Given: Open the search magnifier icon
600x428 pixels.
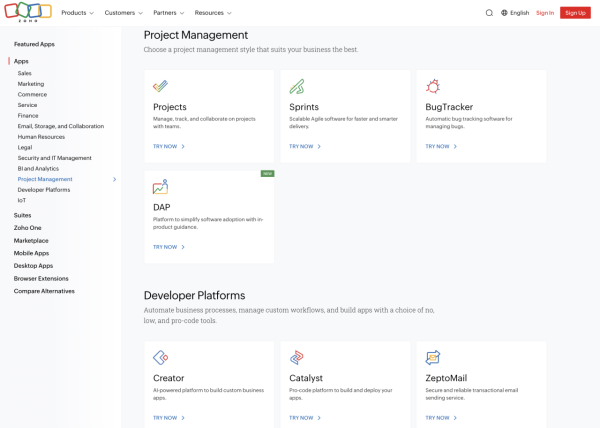Looking at the screenshot, I should tap(489, 13).
